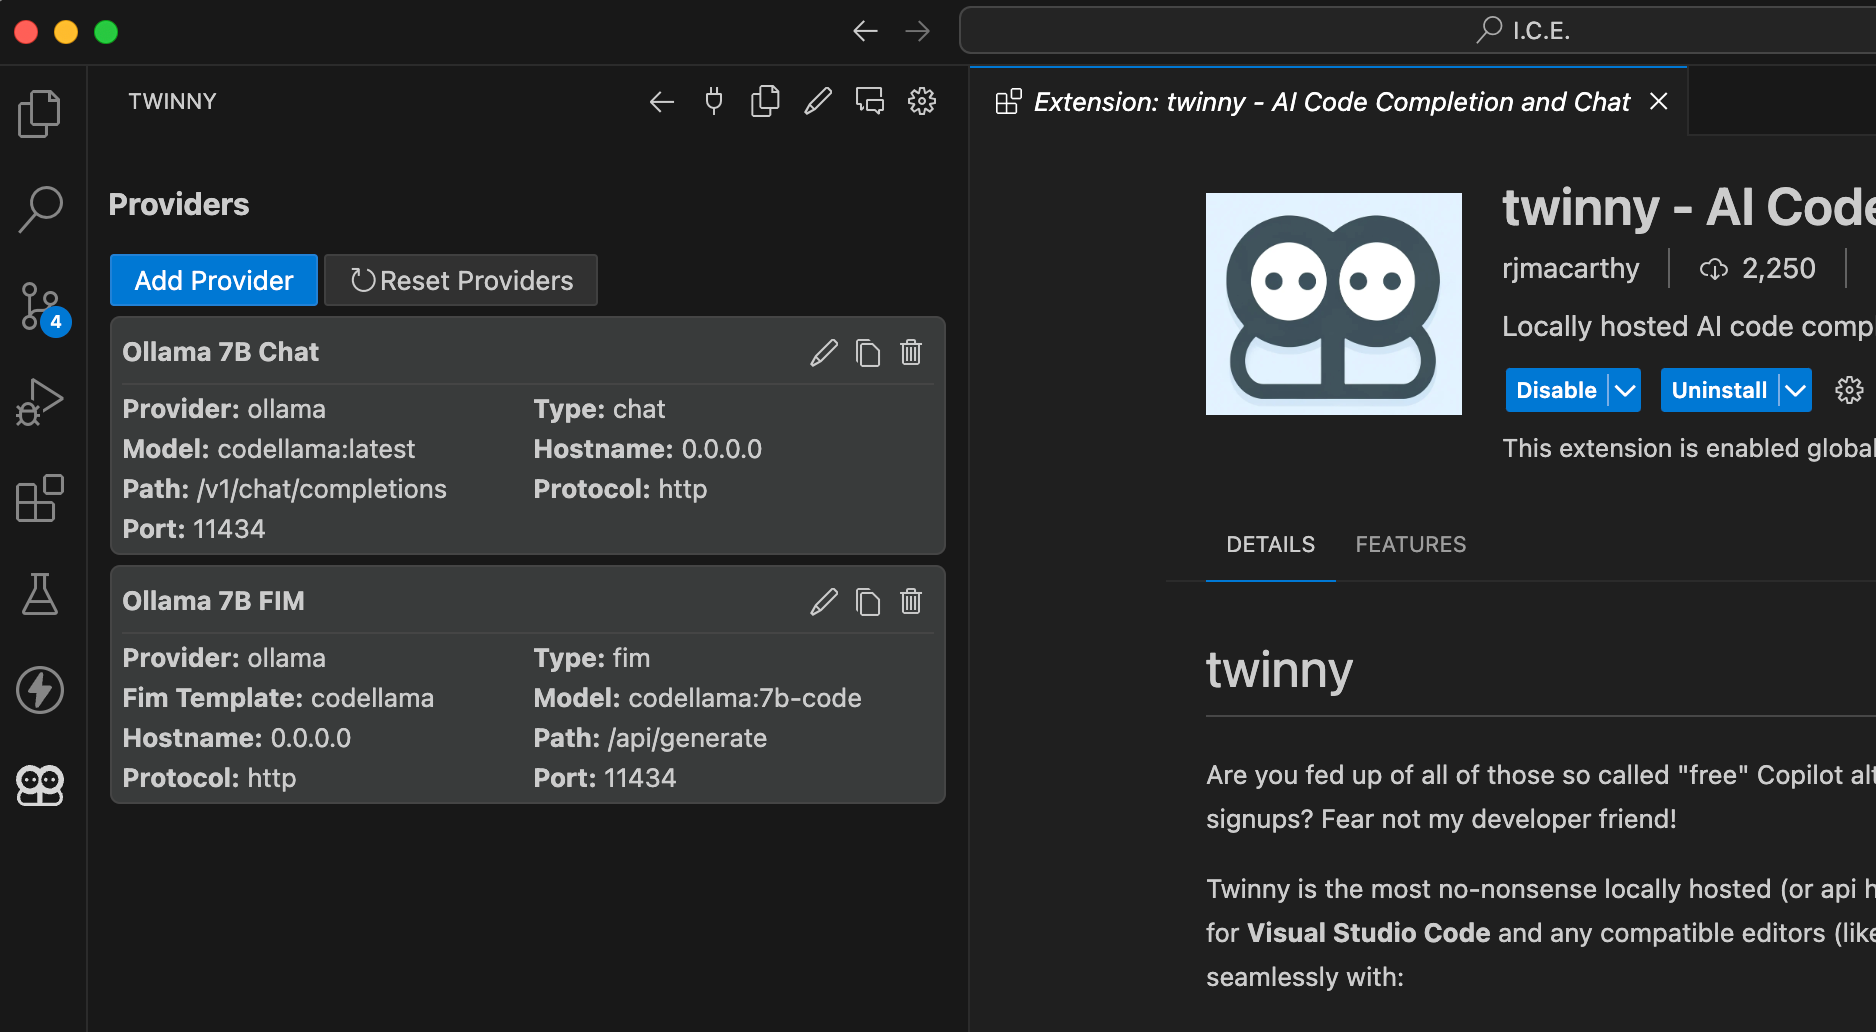Click the twinny panel copy files icon
The height and width of the screenshot is (1032, 1876).
[x=766, y=101]
